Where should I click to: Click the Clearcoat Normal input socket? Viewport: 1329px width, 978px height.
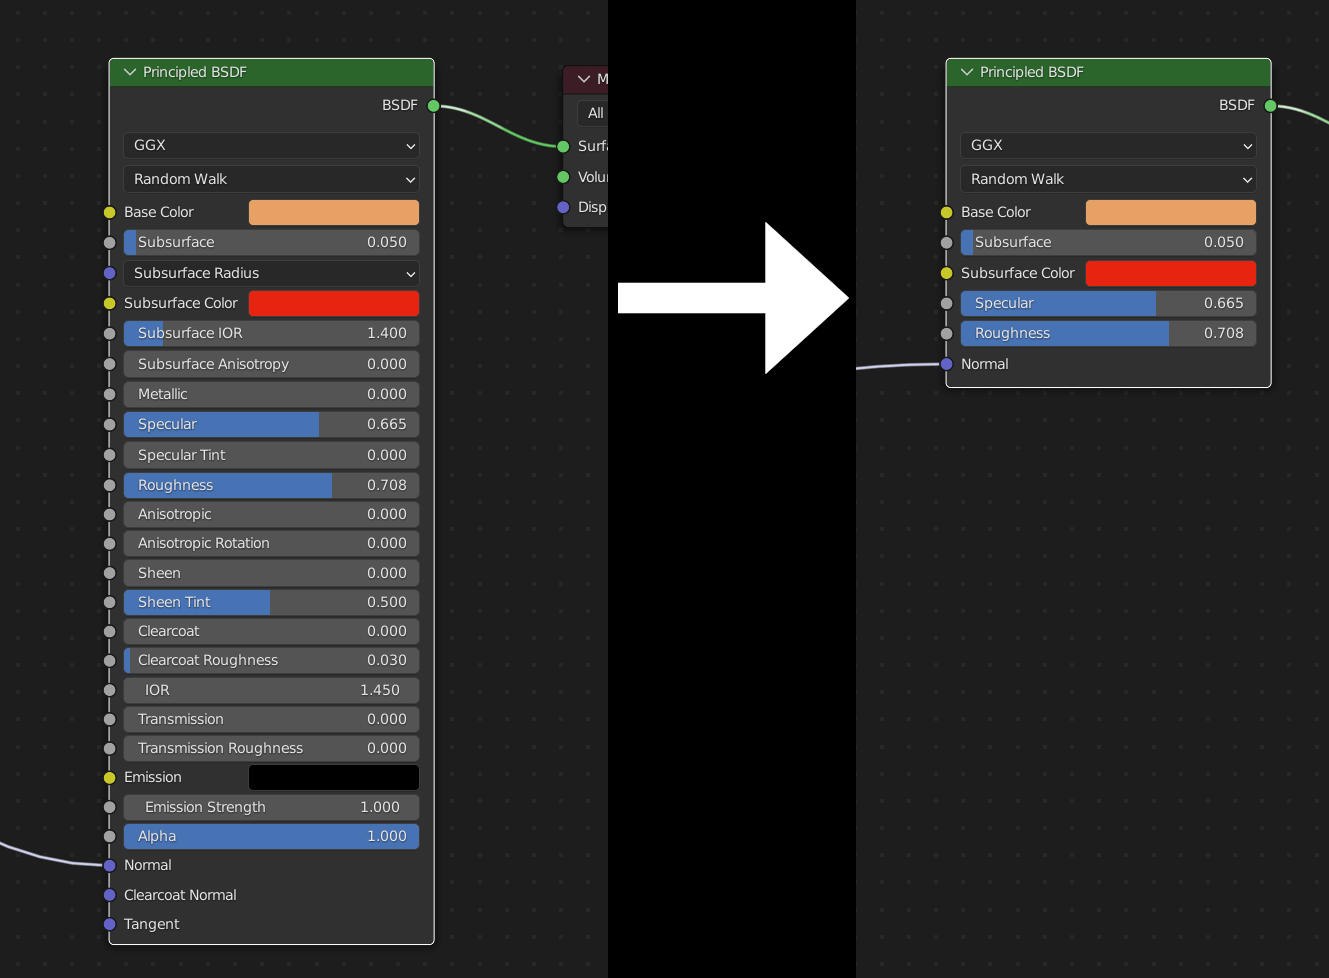110,895
